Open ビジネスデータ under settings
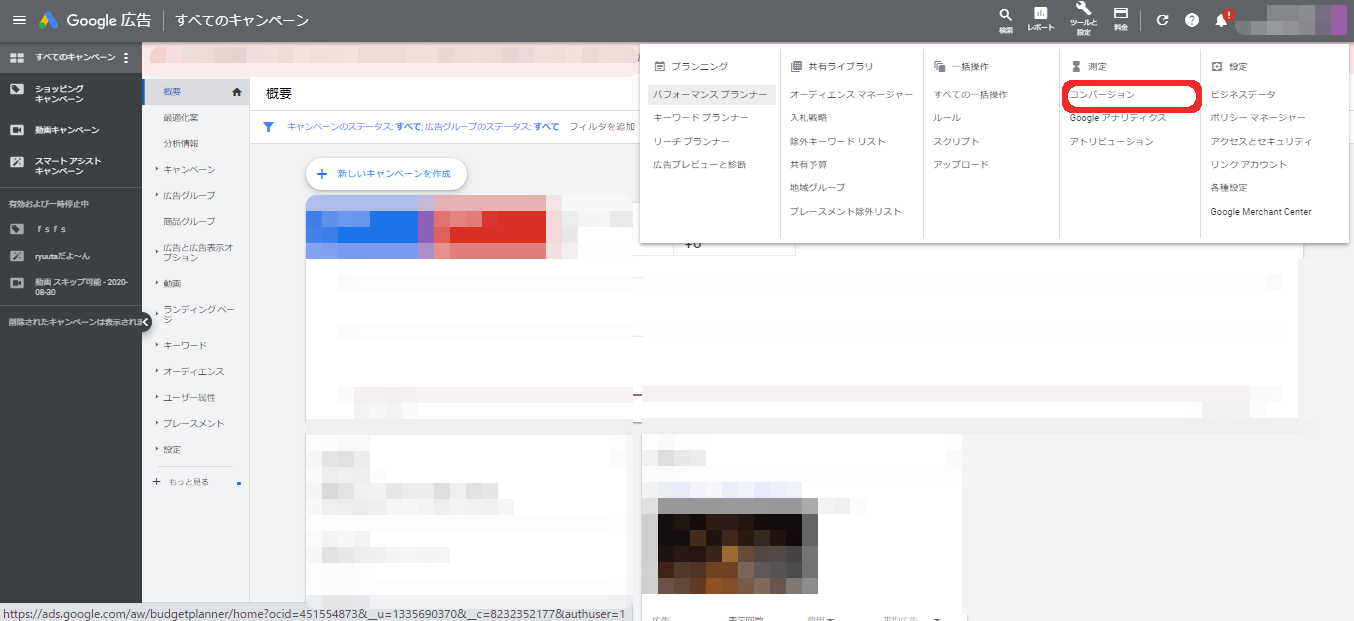 pos(1243,95)
